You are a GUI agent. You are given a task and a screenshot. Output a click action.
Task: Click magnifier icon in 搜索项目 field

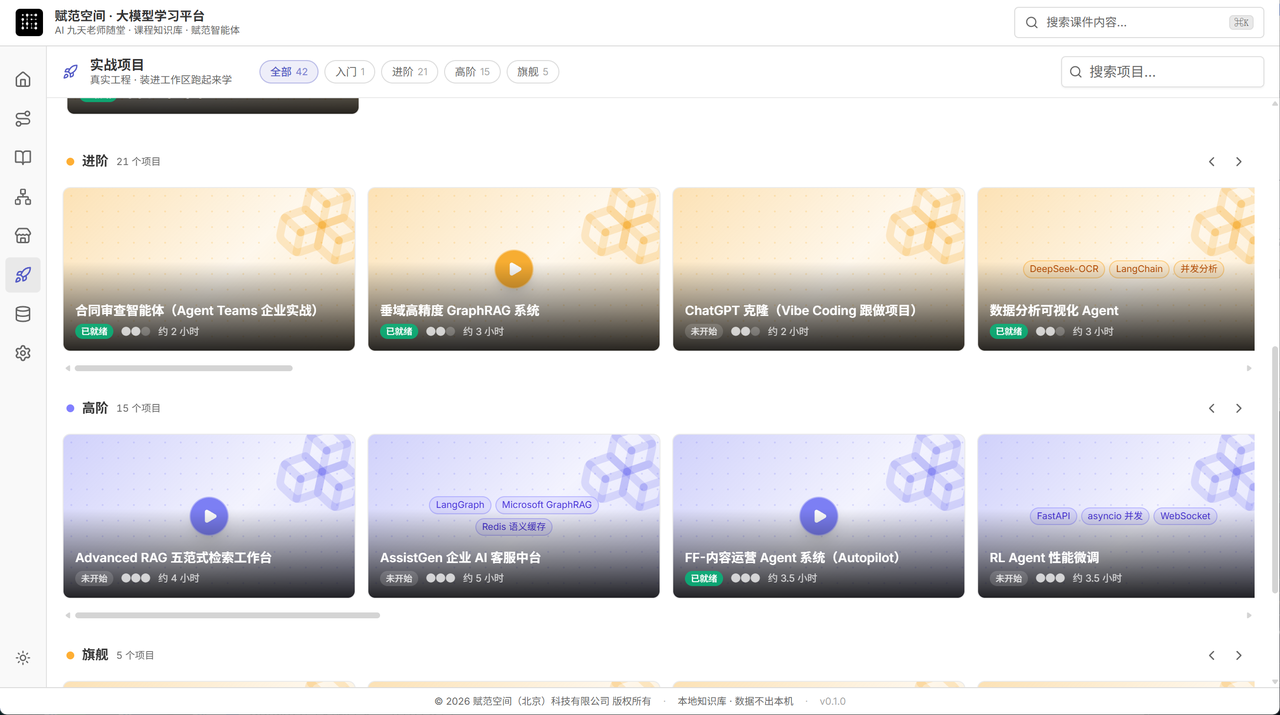pyautogui.click(x=1076, y=72)
